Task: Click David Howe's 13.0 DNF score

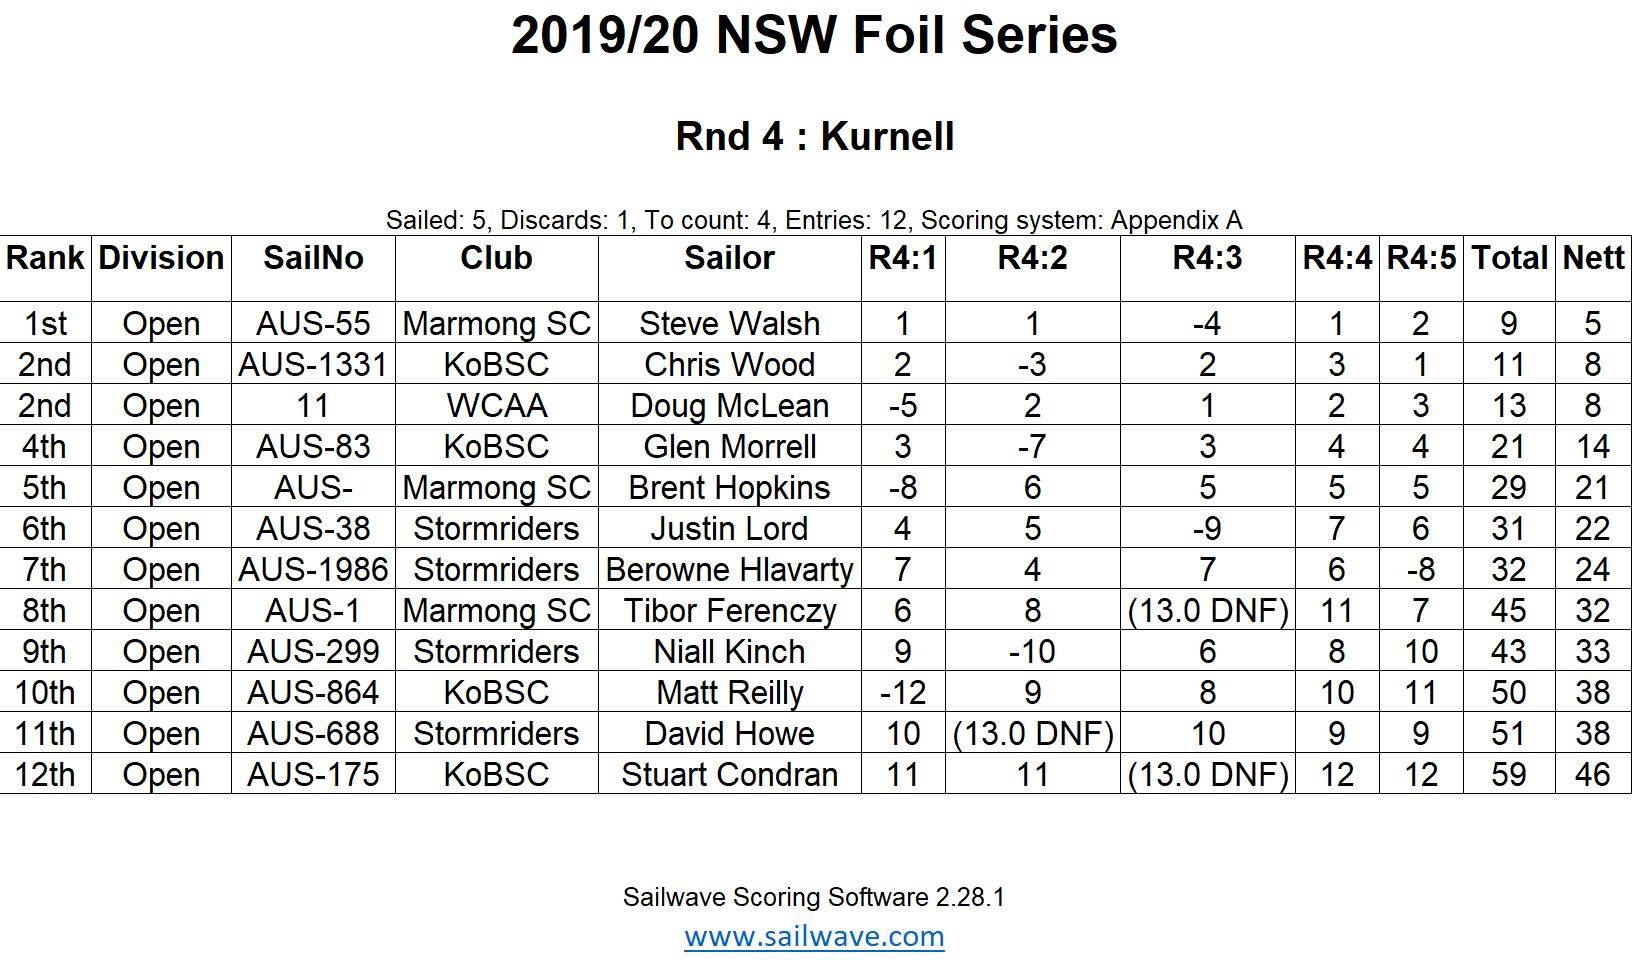Action: tap(1032, 734)
